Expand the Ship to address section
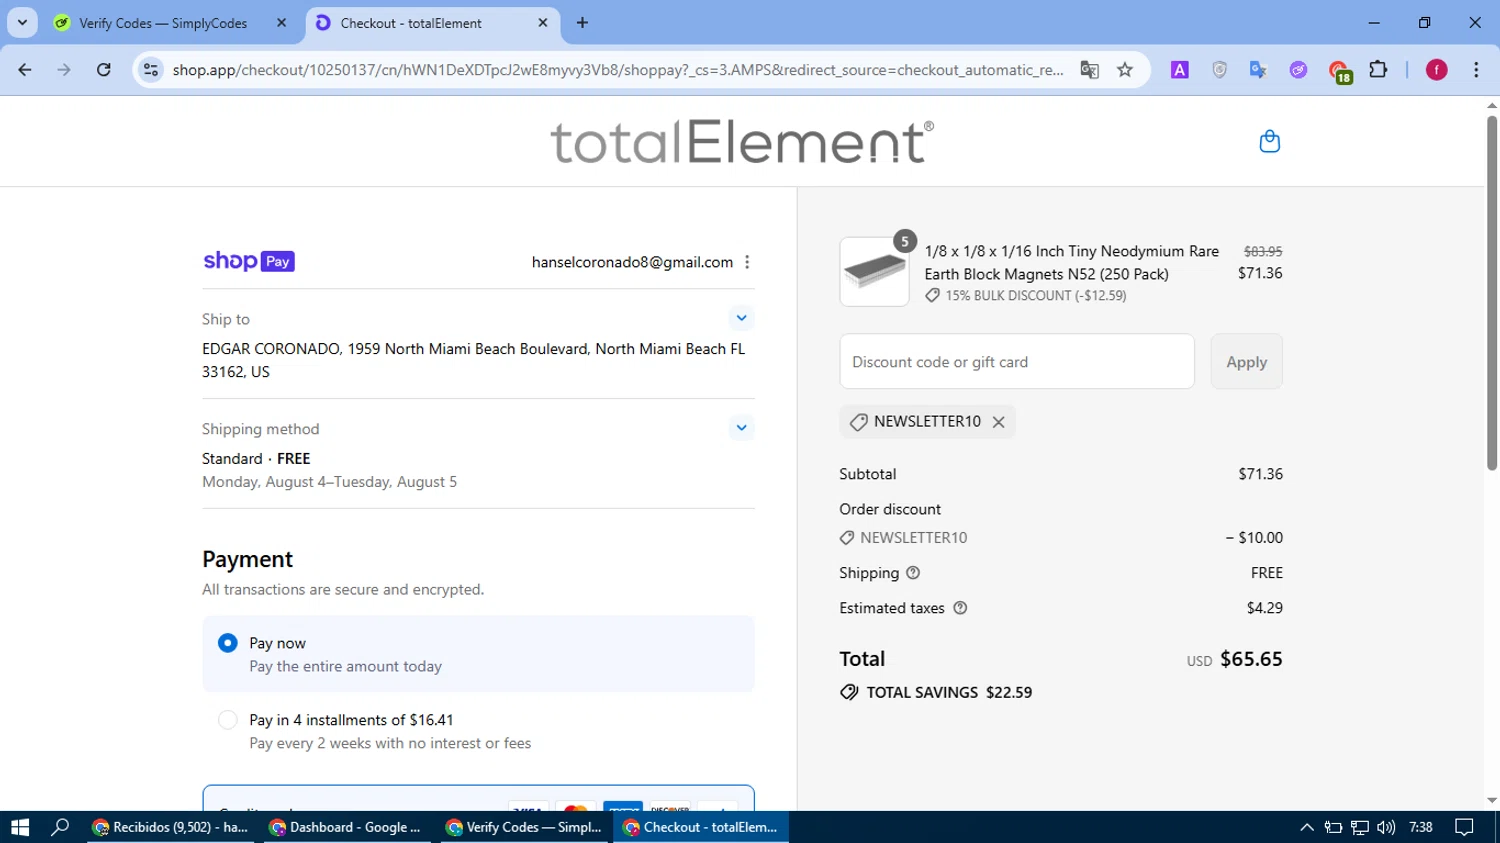Viewport: 1500px width, 843px height. point(741,318)
